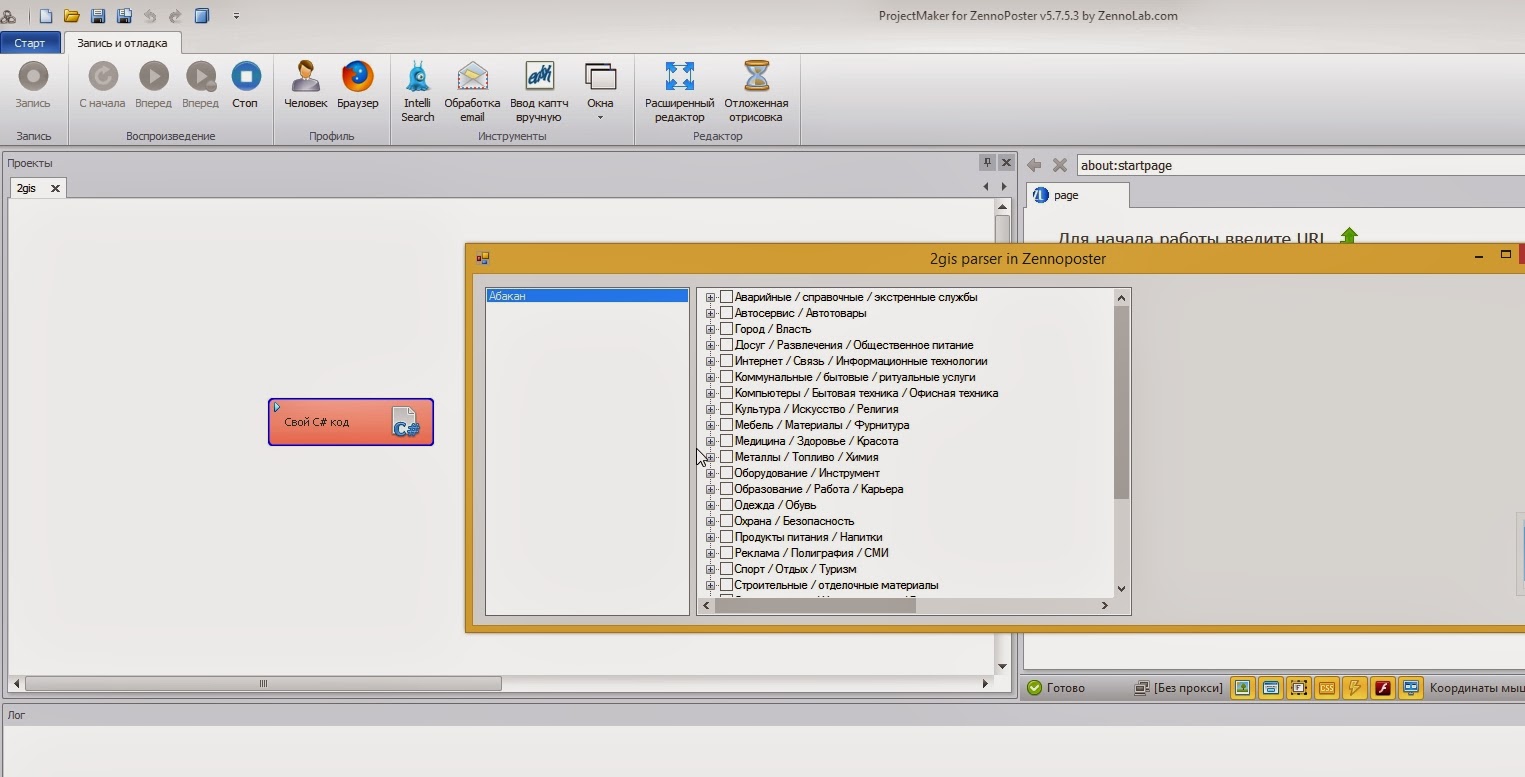
Task: Check Культура / Искусство / Религия checkbox
Action: click(x=727, y=409)
